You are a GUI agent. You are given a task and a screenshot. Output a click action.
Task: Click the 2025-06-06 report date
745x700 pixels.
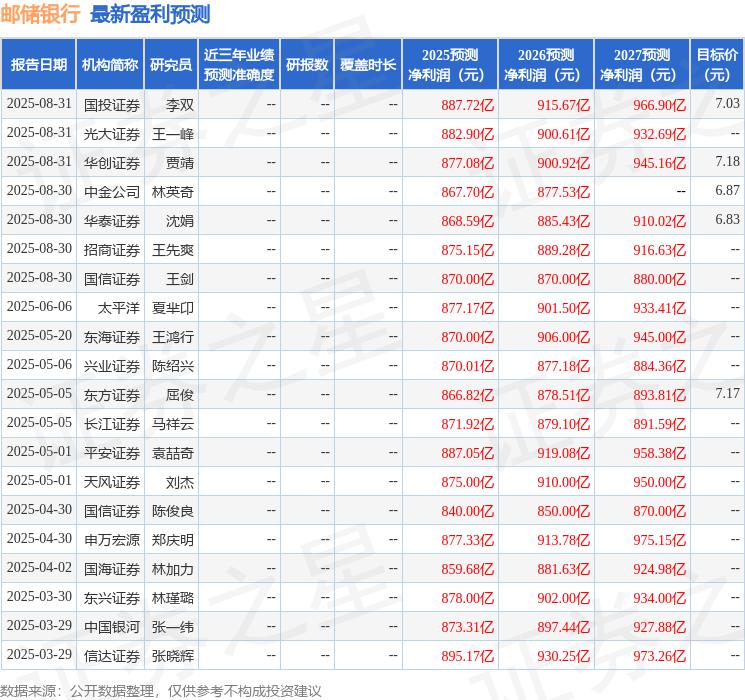point(39,307)
